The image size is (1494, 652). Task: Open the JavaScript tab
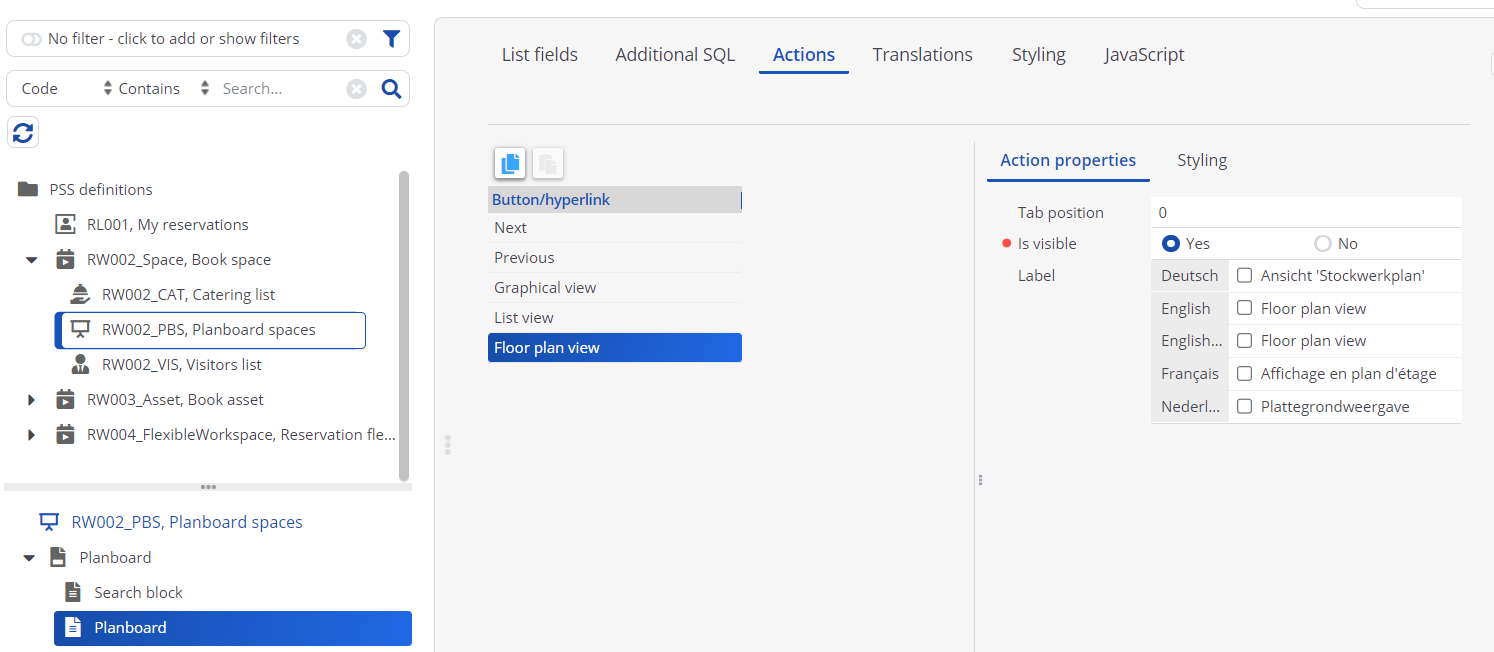pos(1144,55)
